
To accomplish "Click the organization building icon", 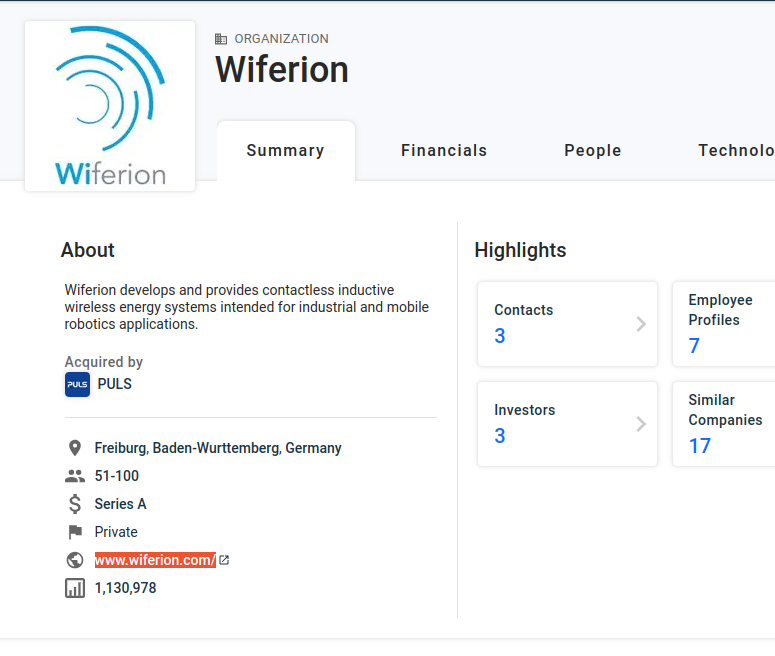I will (221, 39).
